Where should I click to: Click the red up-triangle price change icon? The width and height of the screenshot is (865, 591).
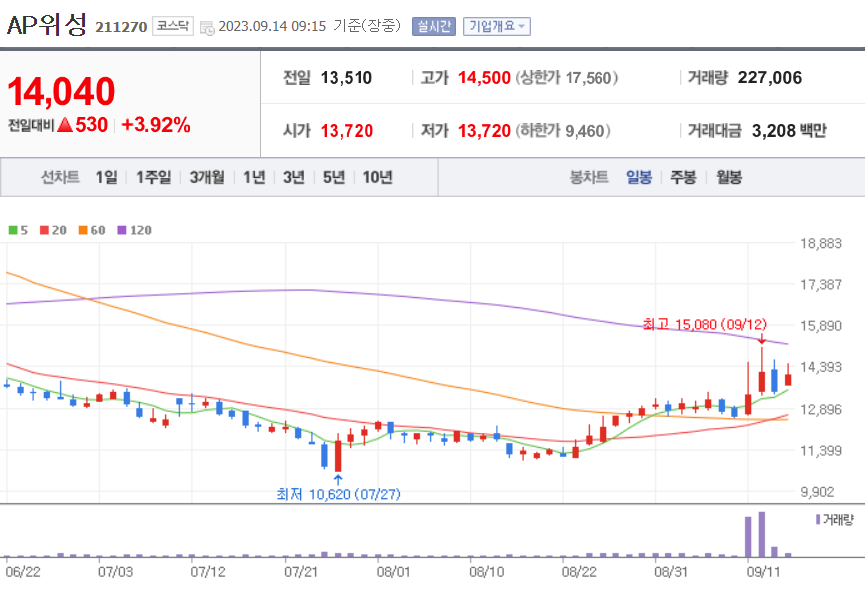[x=65, y=125]
